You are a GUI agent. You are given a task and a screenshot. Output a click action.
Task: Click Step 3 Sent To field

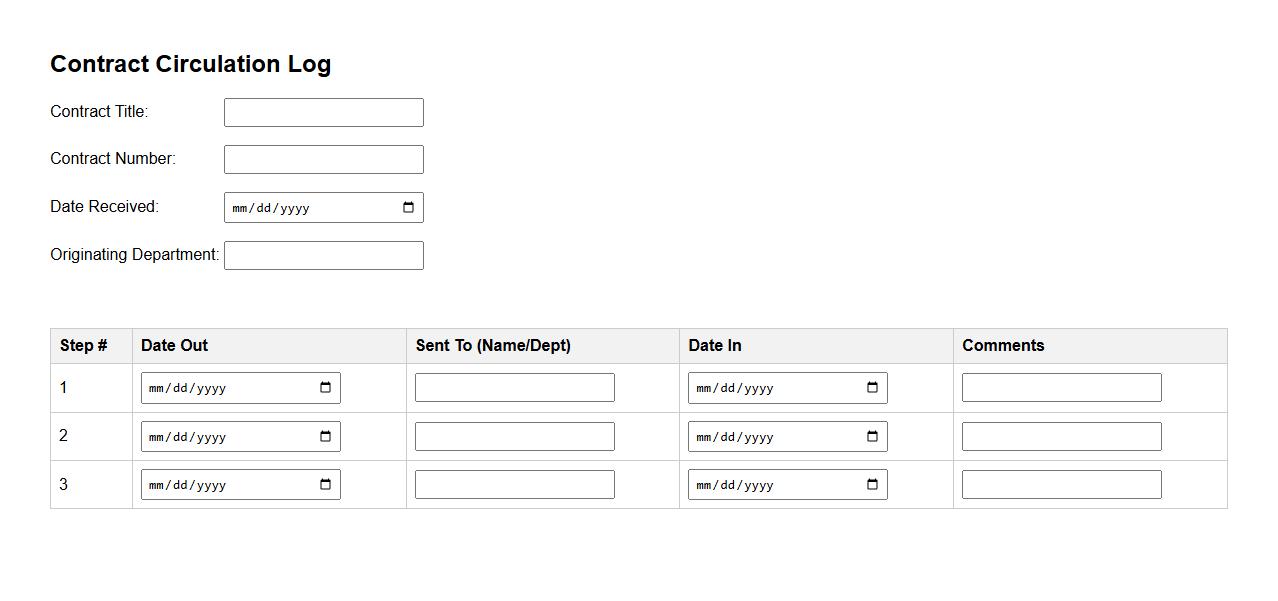click(x=514, y=485)
